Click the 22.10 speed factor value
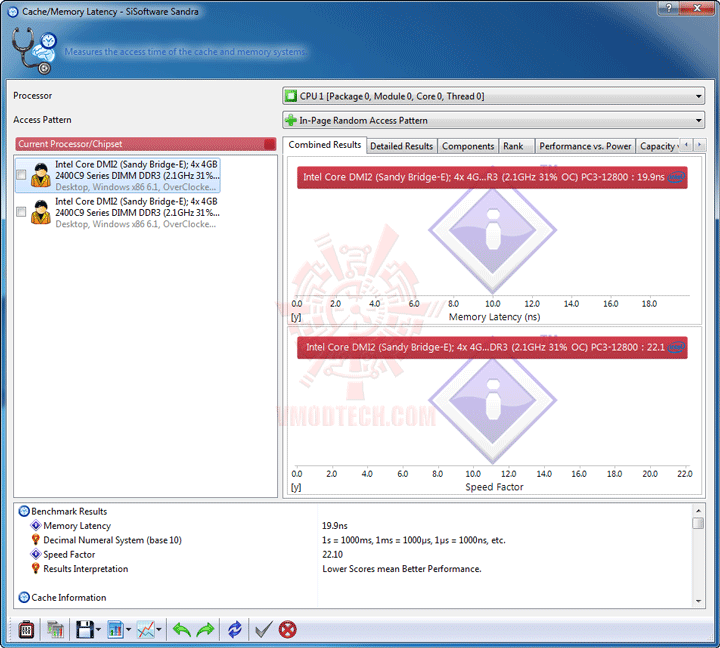Screen dimensions: 720x648 click(332, 554)
